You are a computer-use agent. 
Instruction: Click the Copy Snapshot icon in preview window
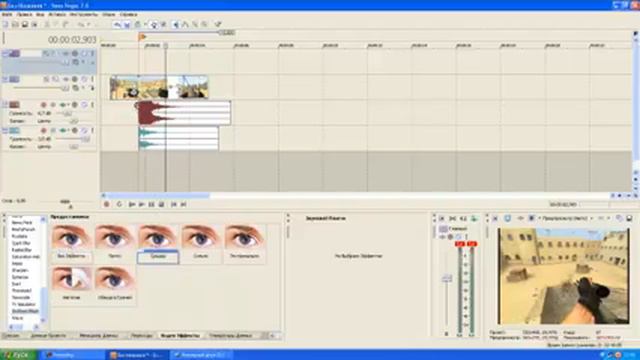619,219
